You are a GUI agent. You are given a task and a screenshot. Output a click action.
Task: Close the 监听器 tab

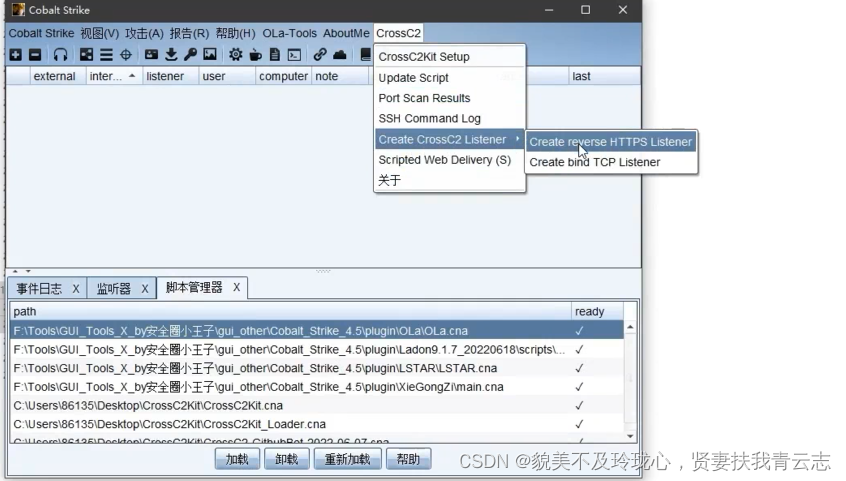click(x=145, y=289)
